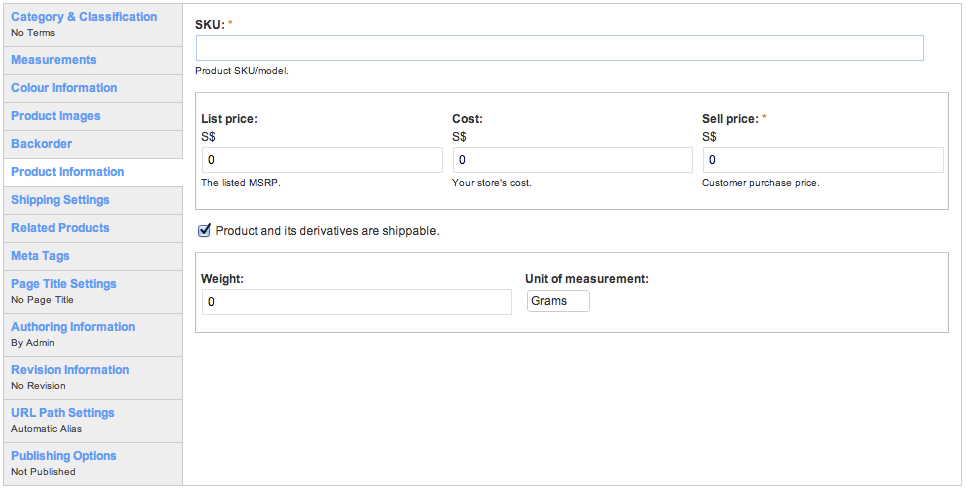Select the Backorder tab
966x491 pixels.
click(92, 144)
